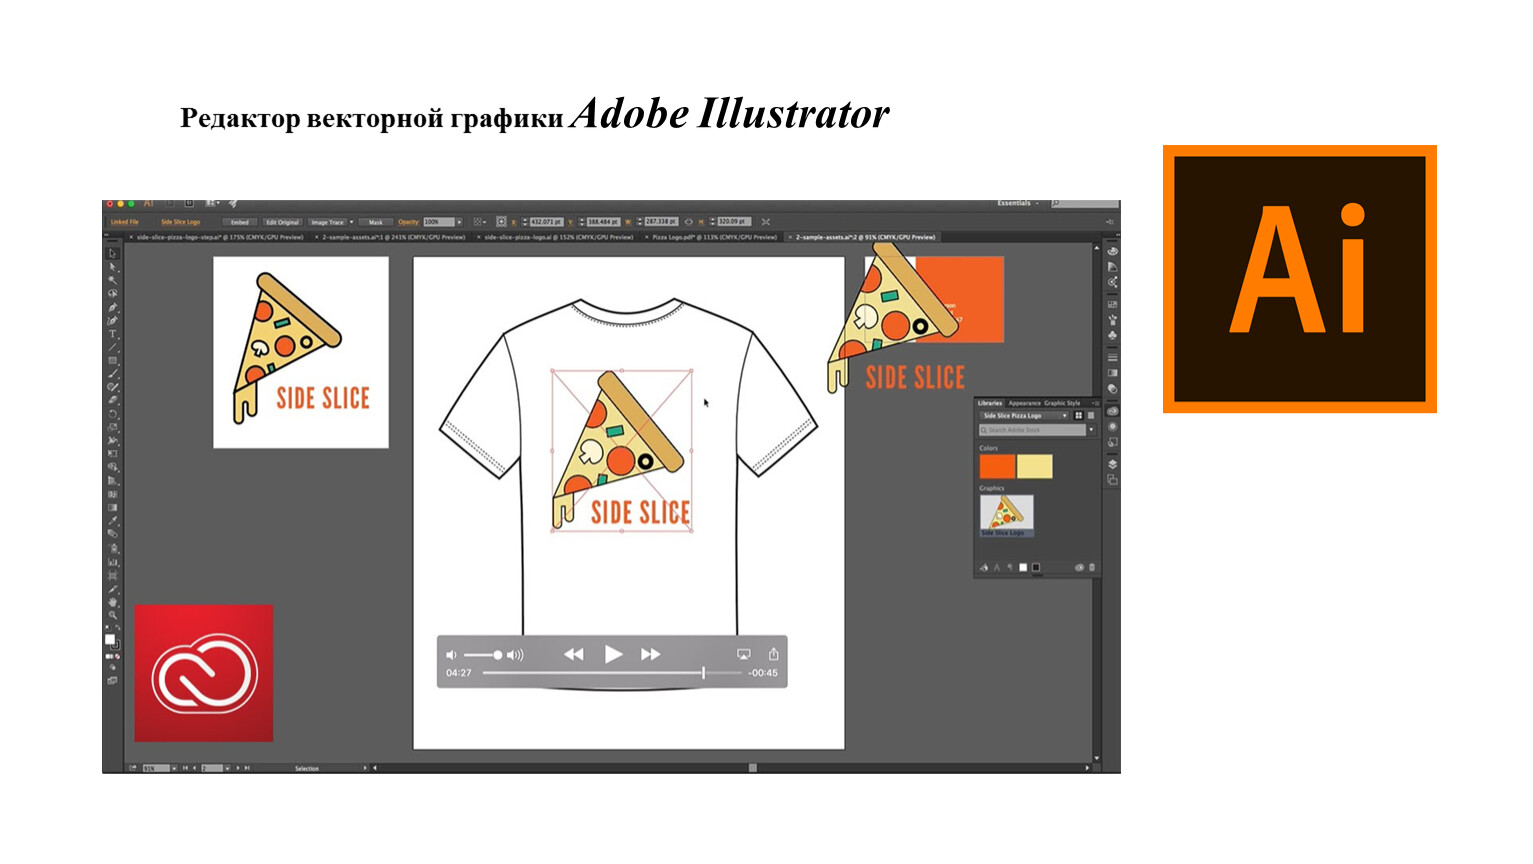Select the Lasso tool
Screen dimensions: 1533x864
tap(112, 294)
